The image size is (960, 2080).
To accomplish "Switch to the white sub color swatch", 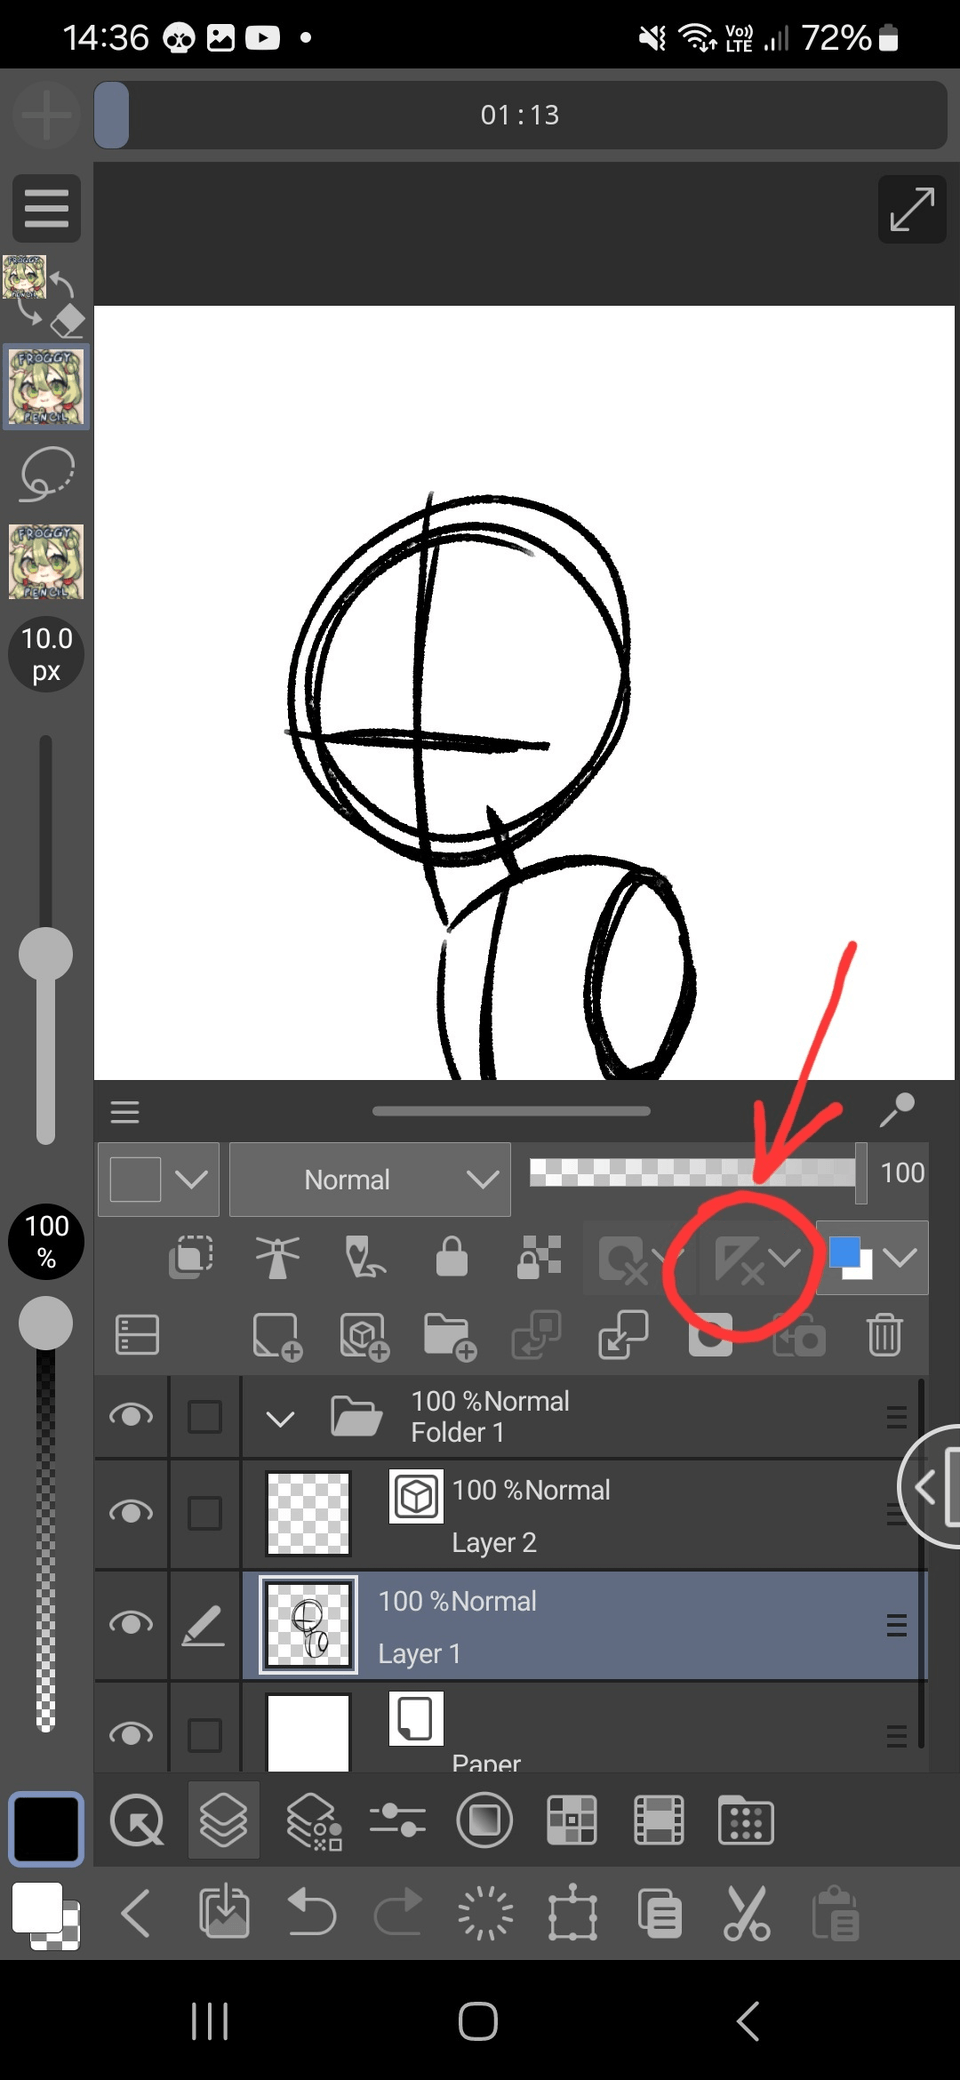I will pos(37,1908).
